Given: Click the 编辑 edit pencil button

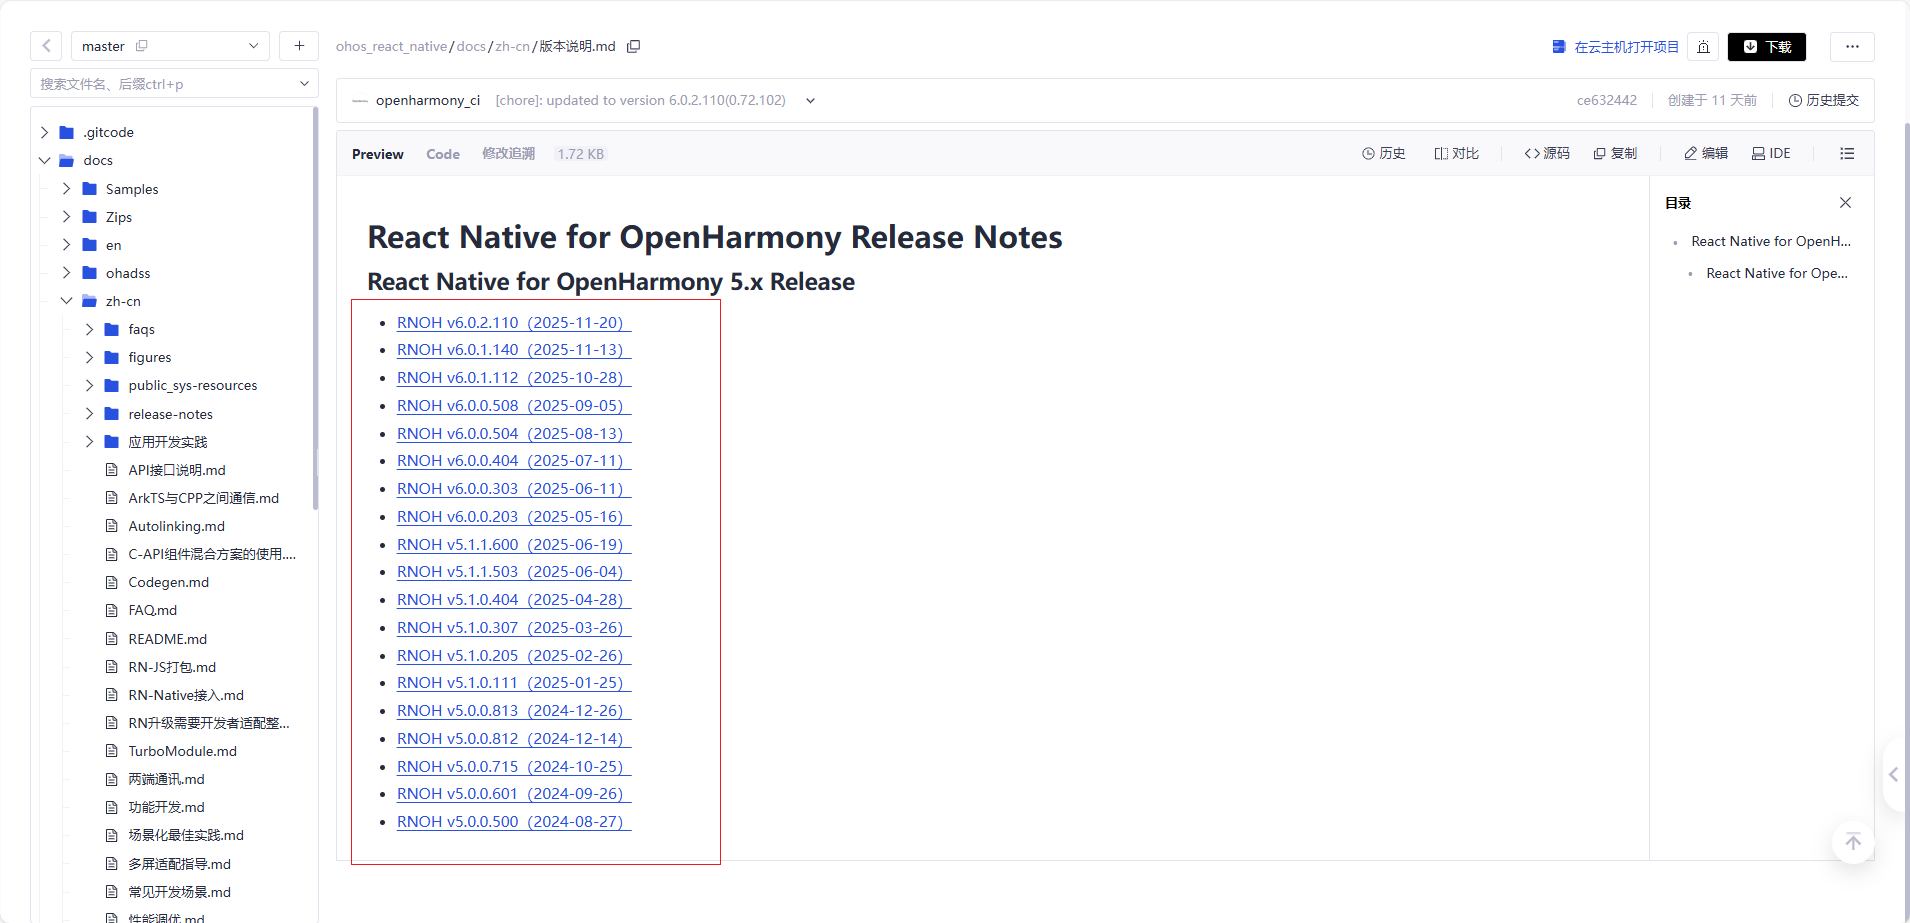Looking at the screenshot, I should [1706, 153].
